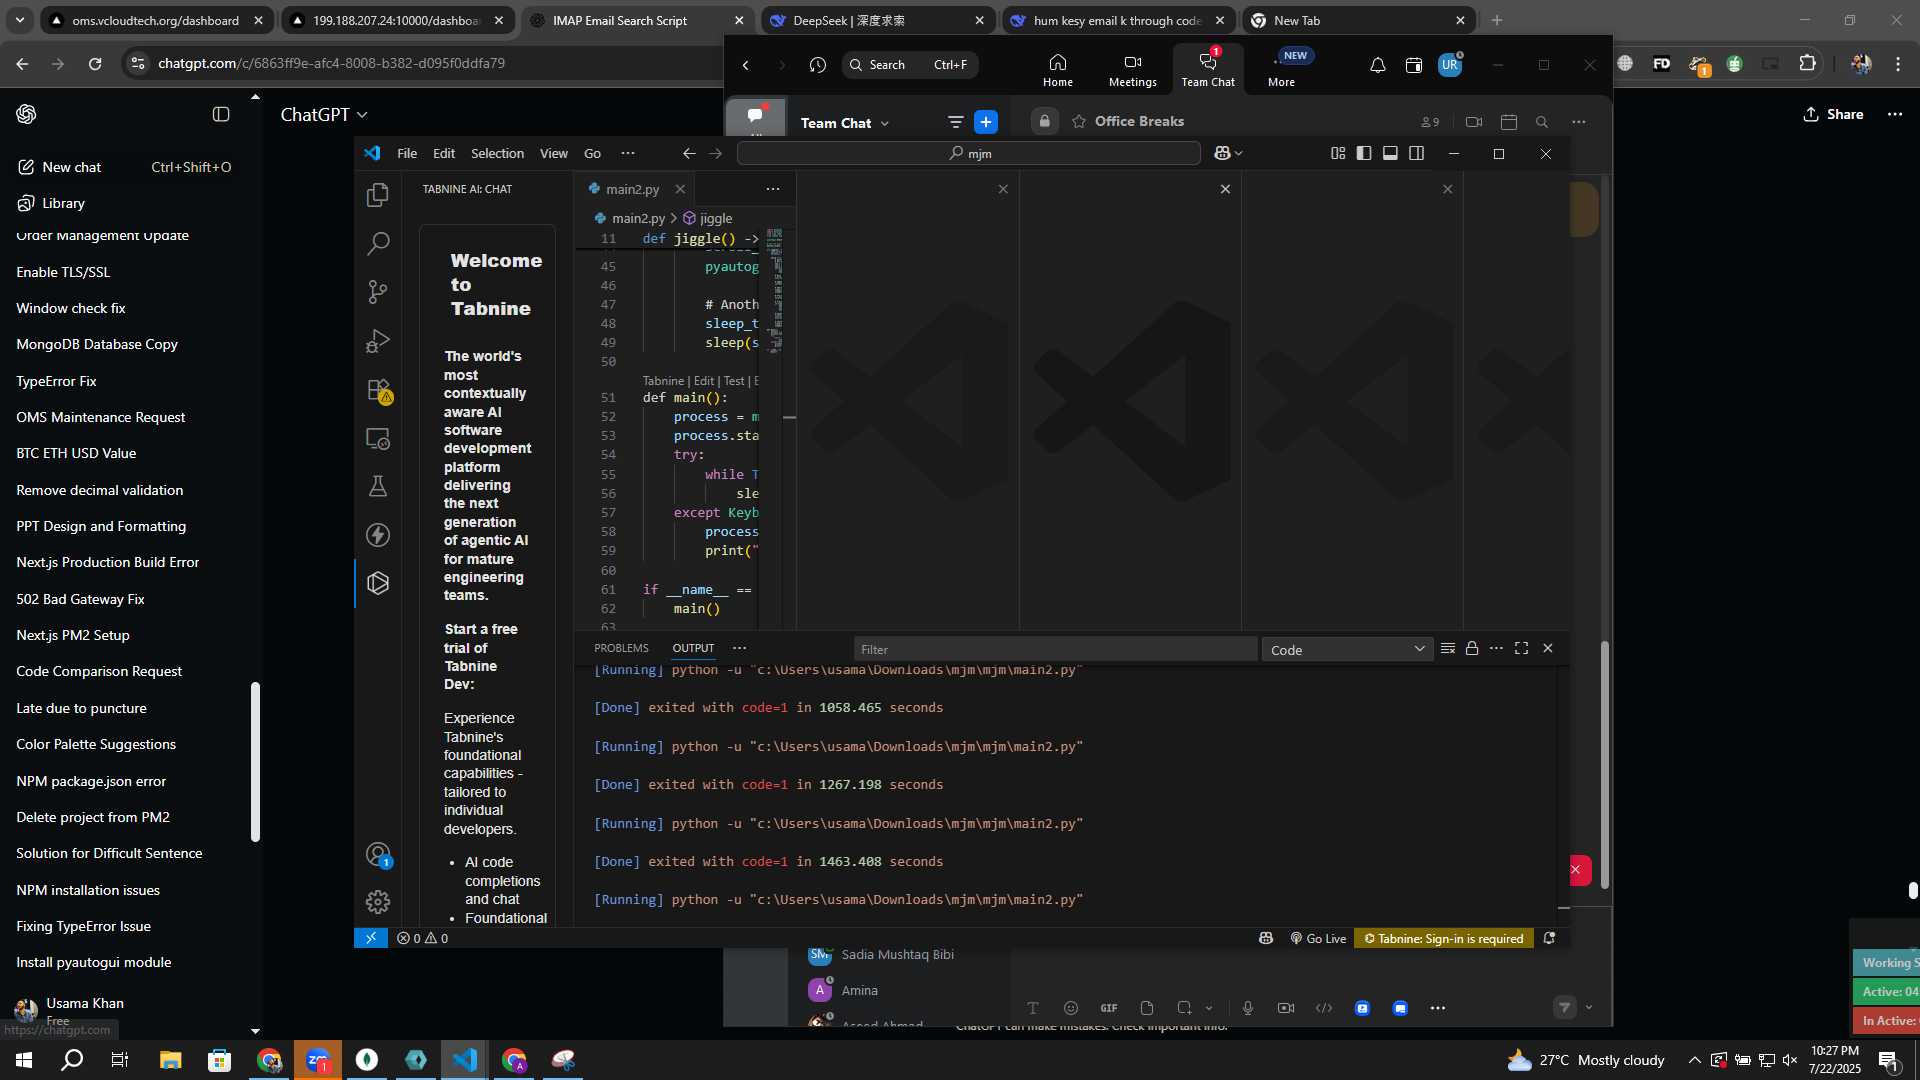Switch to PROBLEMS tab
Viewport: 1920px width, 1080px height.
(621, 648)
